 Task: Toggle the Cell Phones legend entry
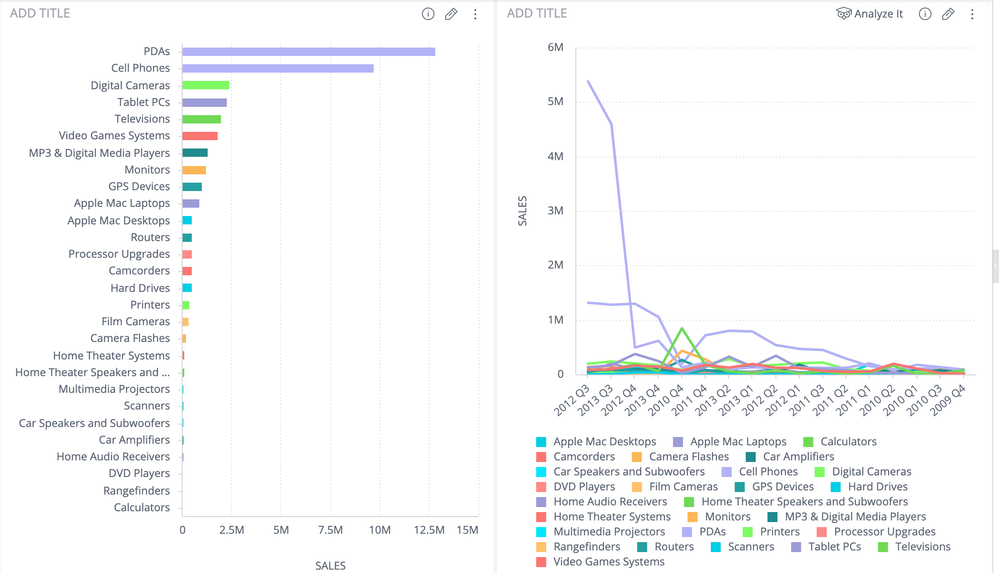(767, 472)
